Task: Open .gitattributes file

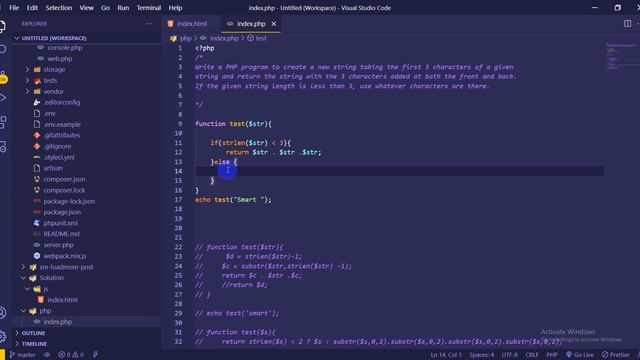Action: (62, 135)
